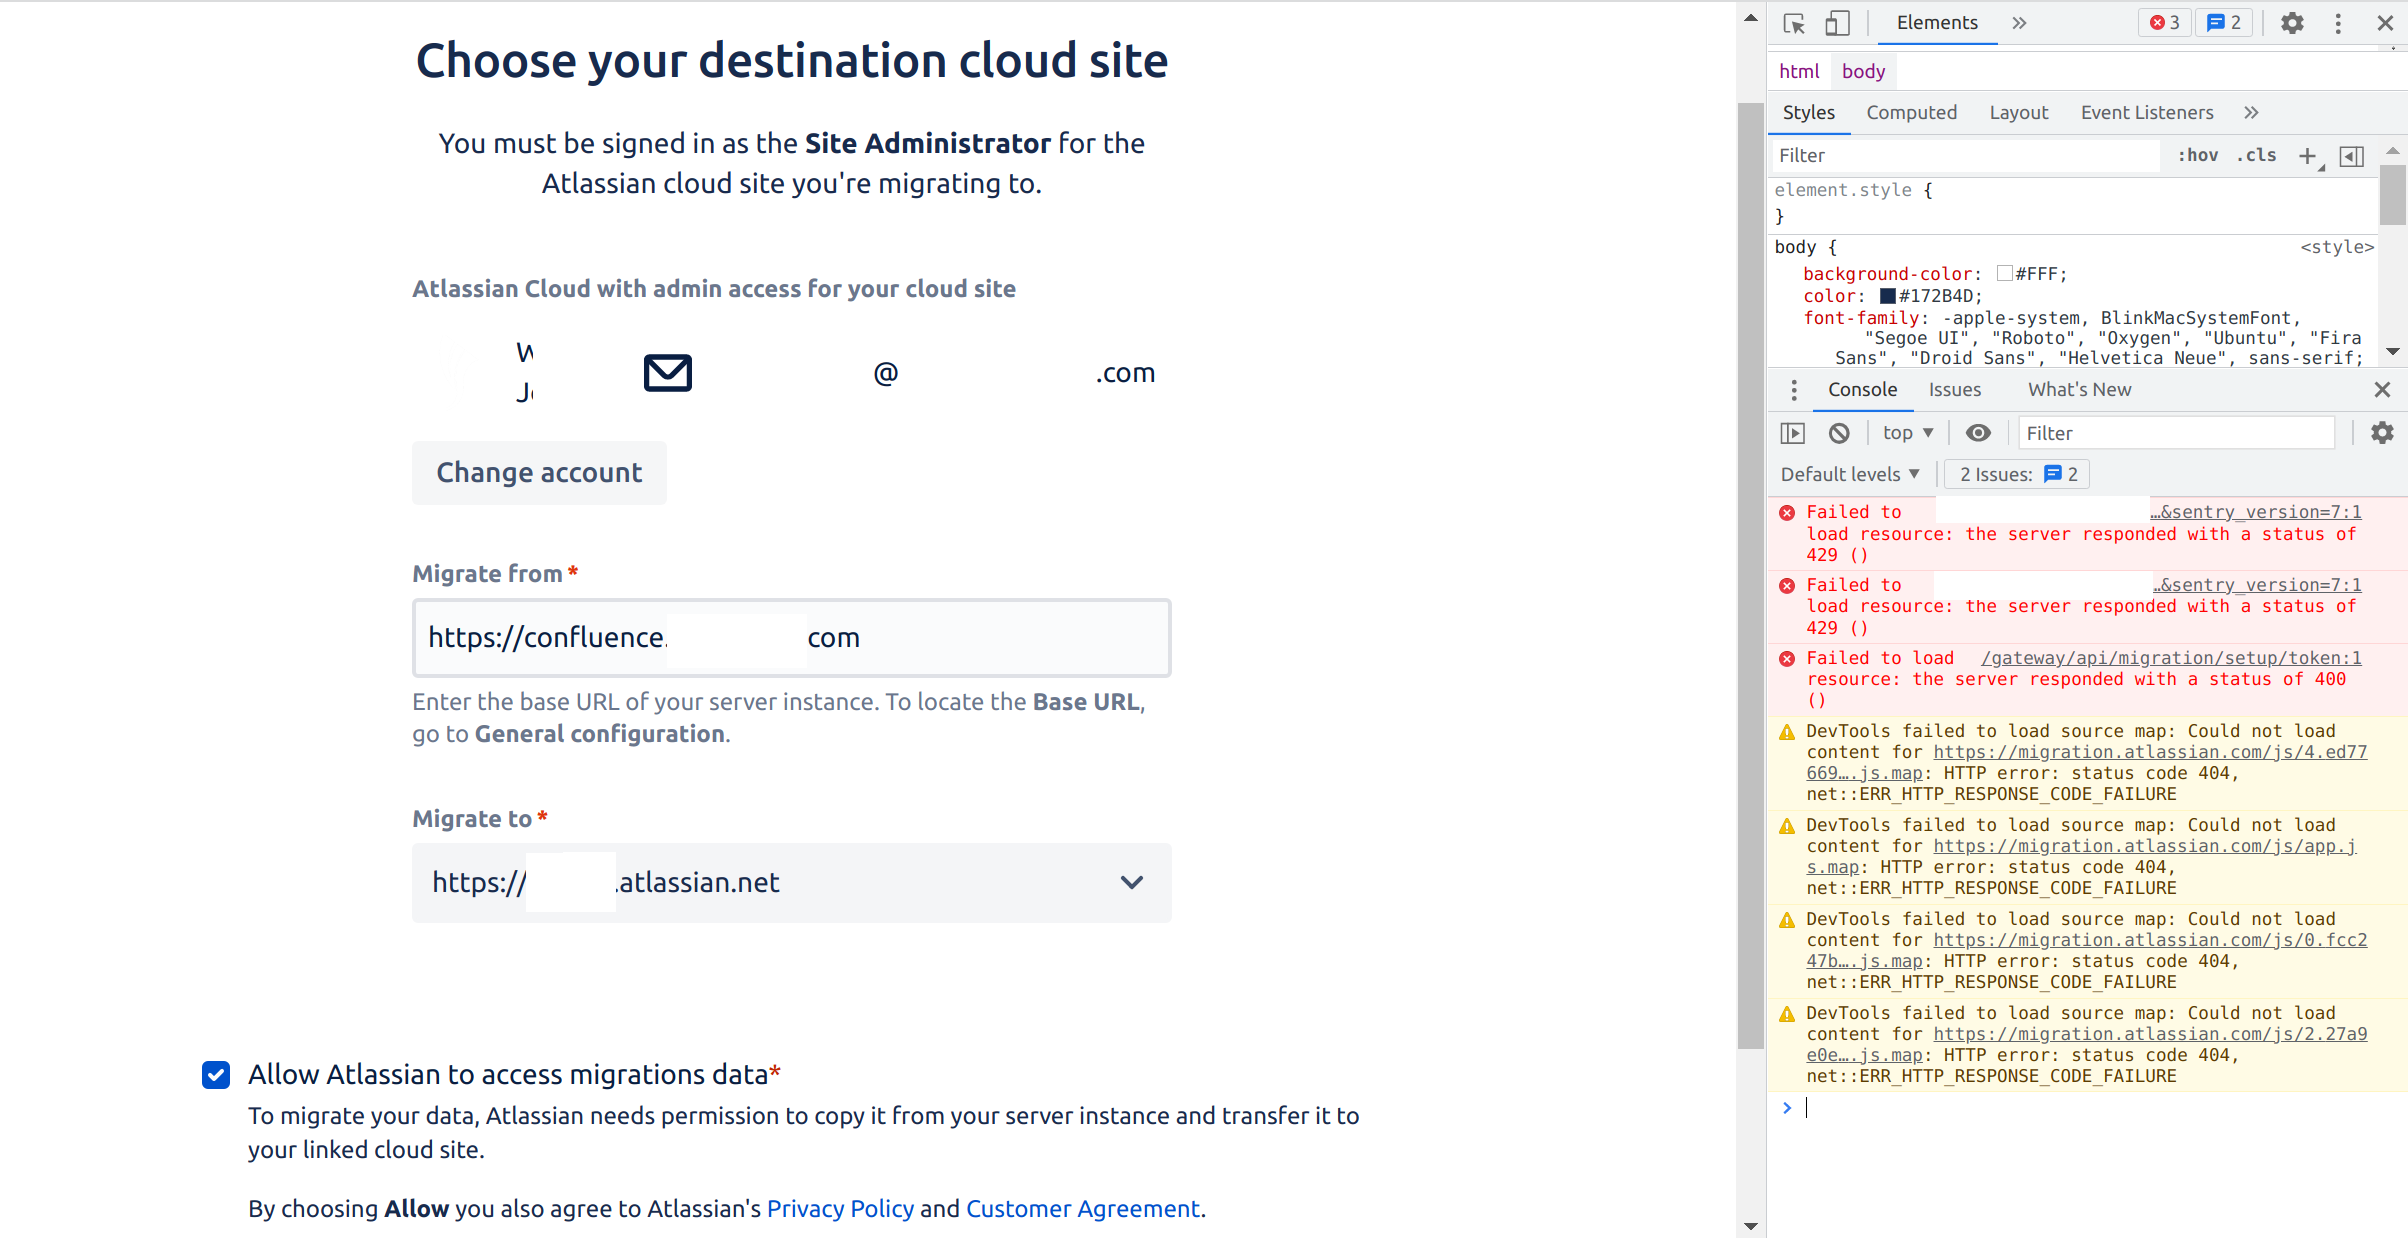
Task: Click the #172B4D color swatch
Action: (1888, 296)
